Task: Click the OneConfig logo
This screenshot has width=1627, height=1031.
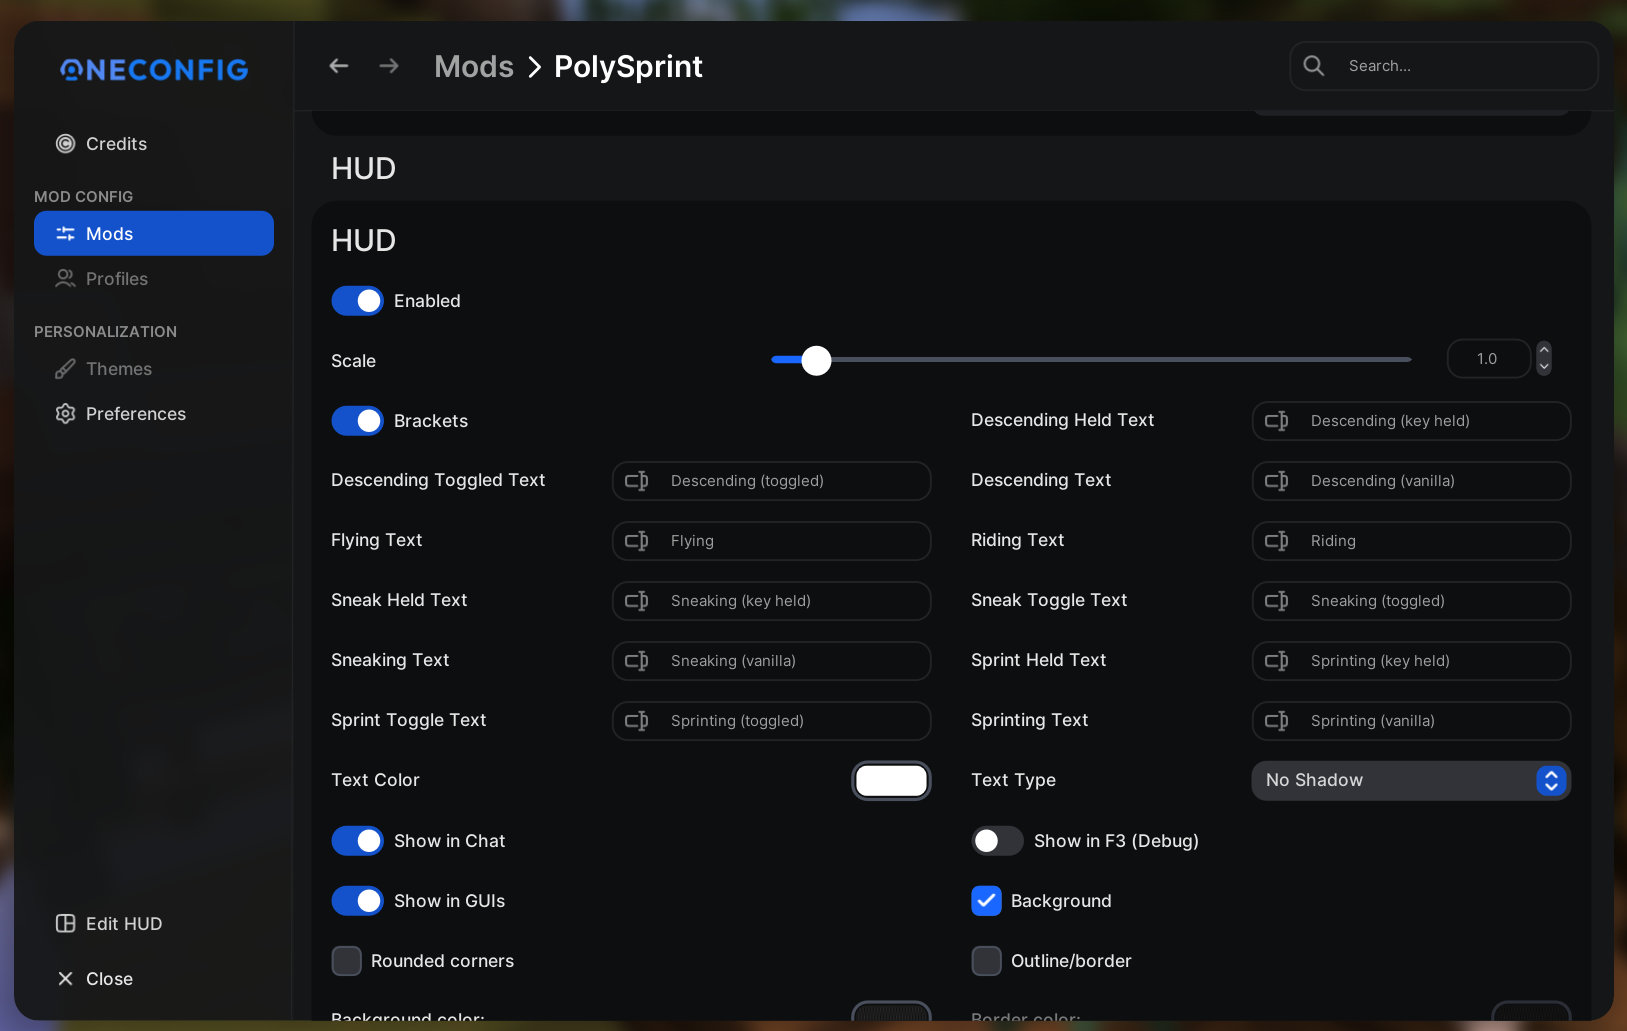Action: [x=154, y=69]
